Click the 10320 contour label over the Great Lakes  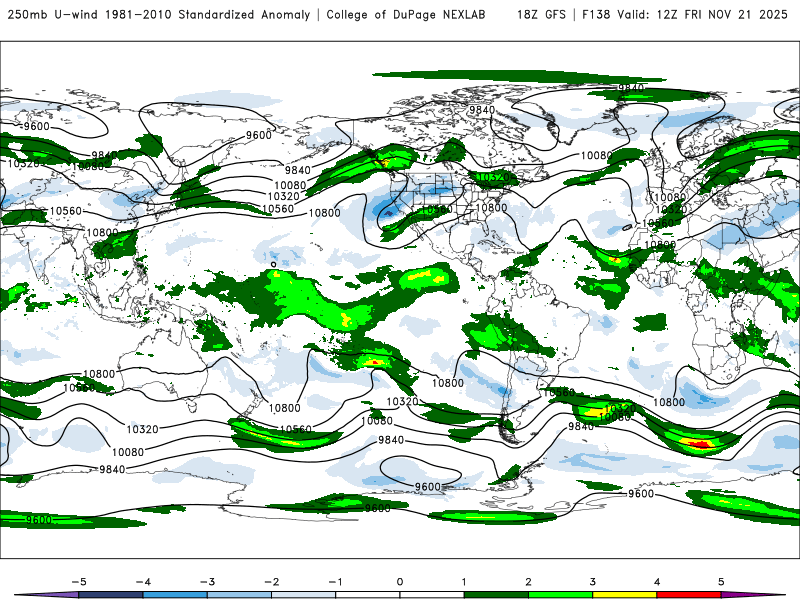pos(494,178)
